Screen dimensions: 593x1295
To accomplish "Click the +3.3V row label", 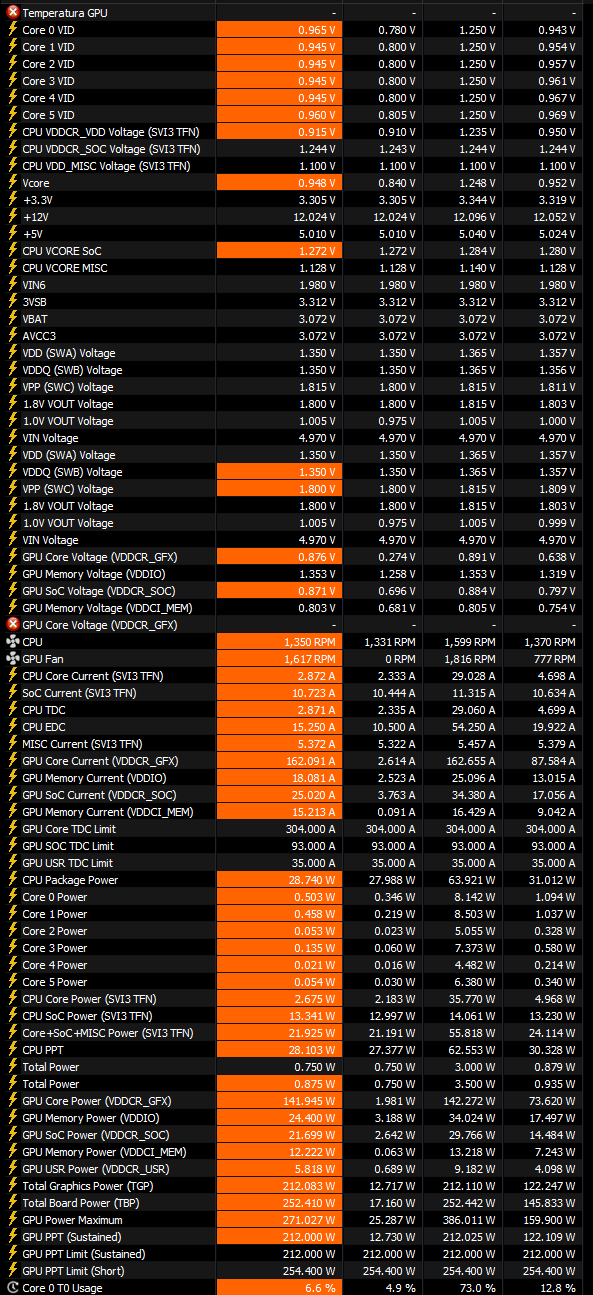I will [x=36, y=200].
